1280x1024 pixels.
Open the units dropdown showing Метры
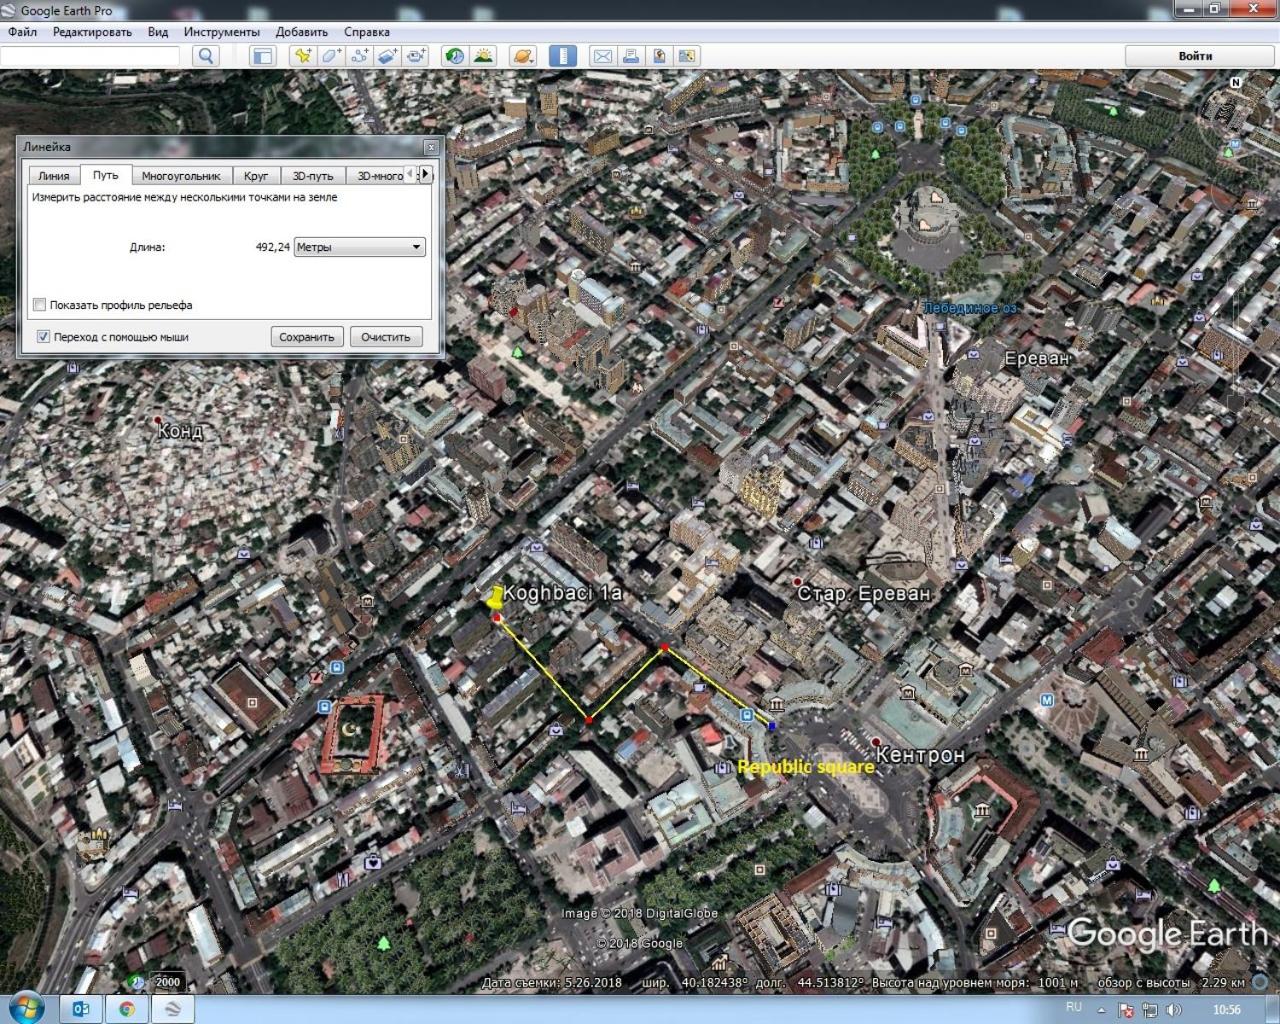[x=360, y=247]
